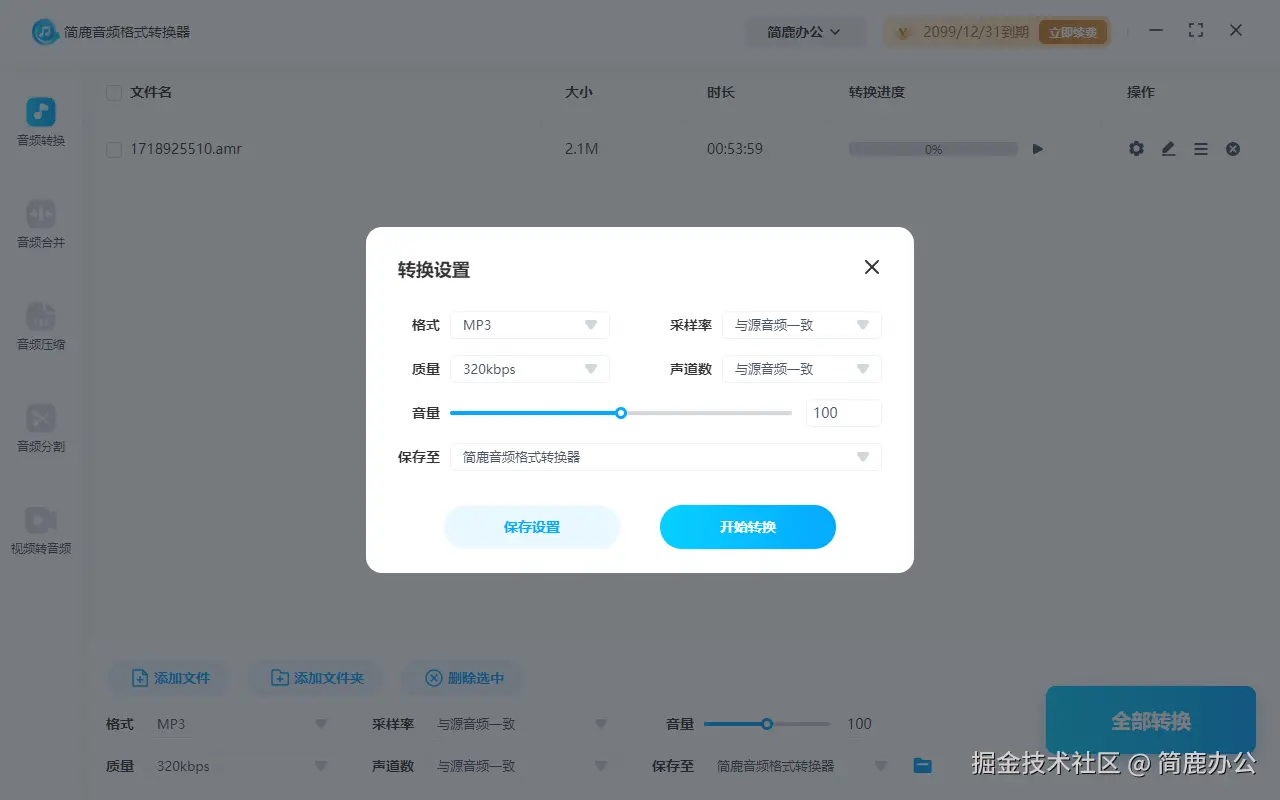Expand the 简鹿办公 menu in title bar

click(804, 32)
